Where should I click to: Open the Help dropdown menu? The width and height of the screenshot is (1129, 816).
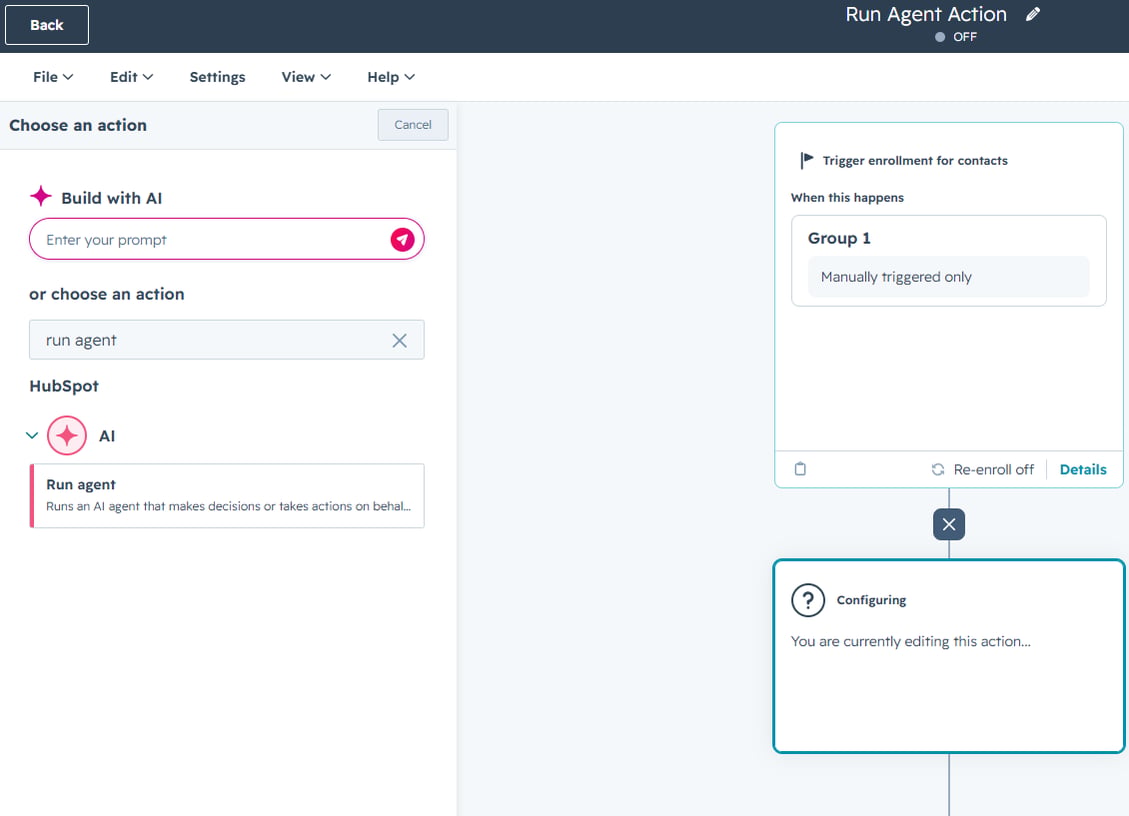click(x=391, y=77)
